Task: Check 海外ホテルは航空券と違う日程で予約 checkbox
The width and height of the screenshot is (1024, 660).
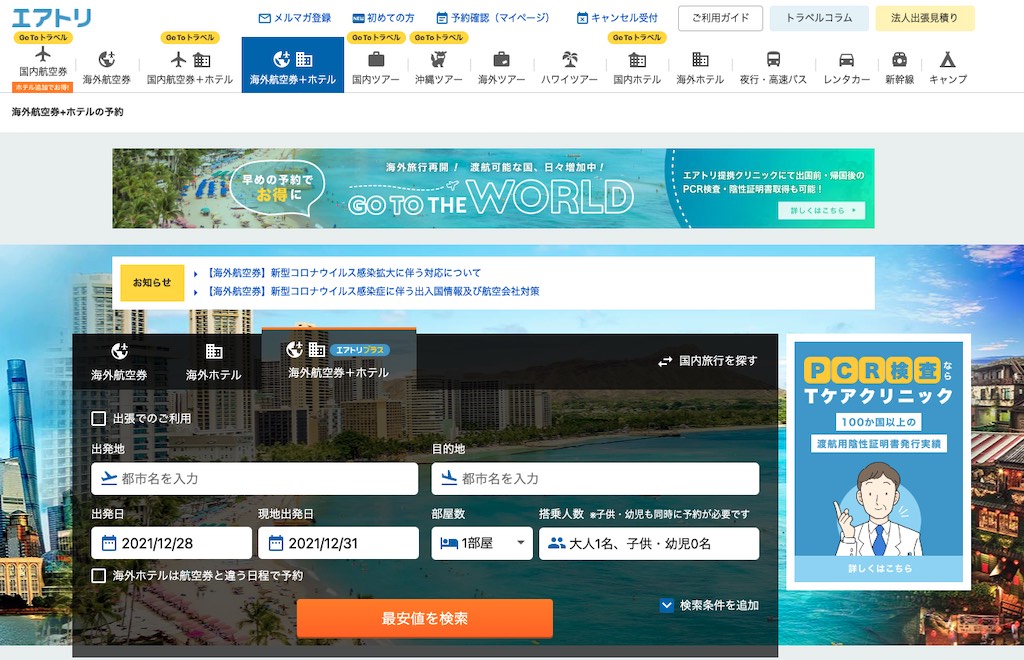Action: click(99, 576)
